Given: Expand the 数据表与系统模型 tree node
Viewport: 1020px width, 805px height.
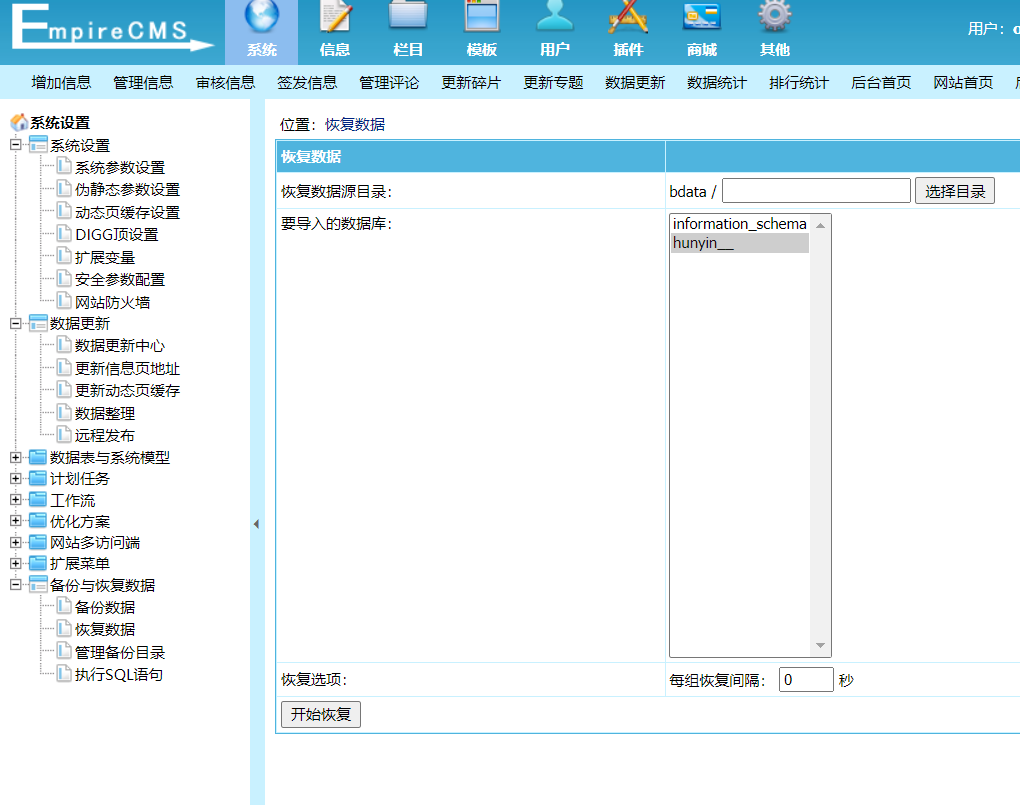Looking at the screenshot, I should tap(16, 457).
